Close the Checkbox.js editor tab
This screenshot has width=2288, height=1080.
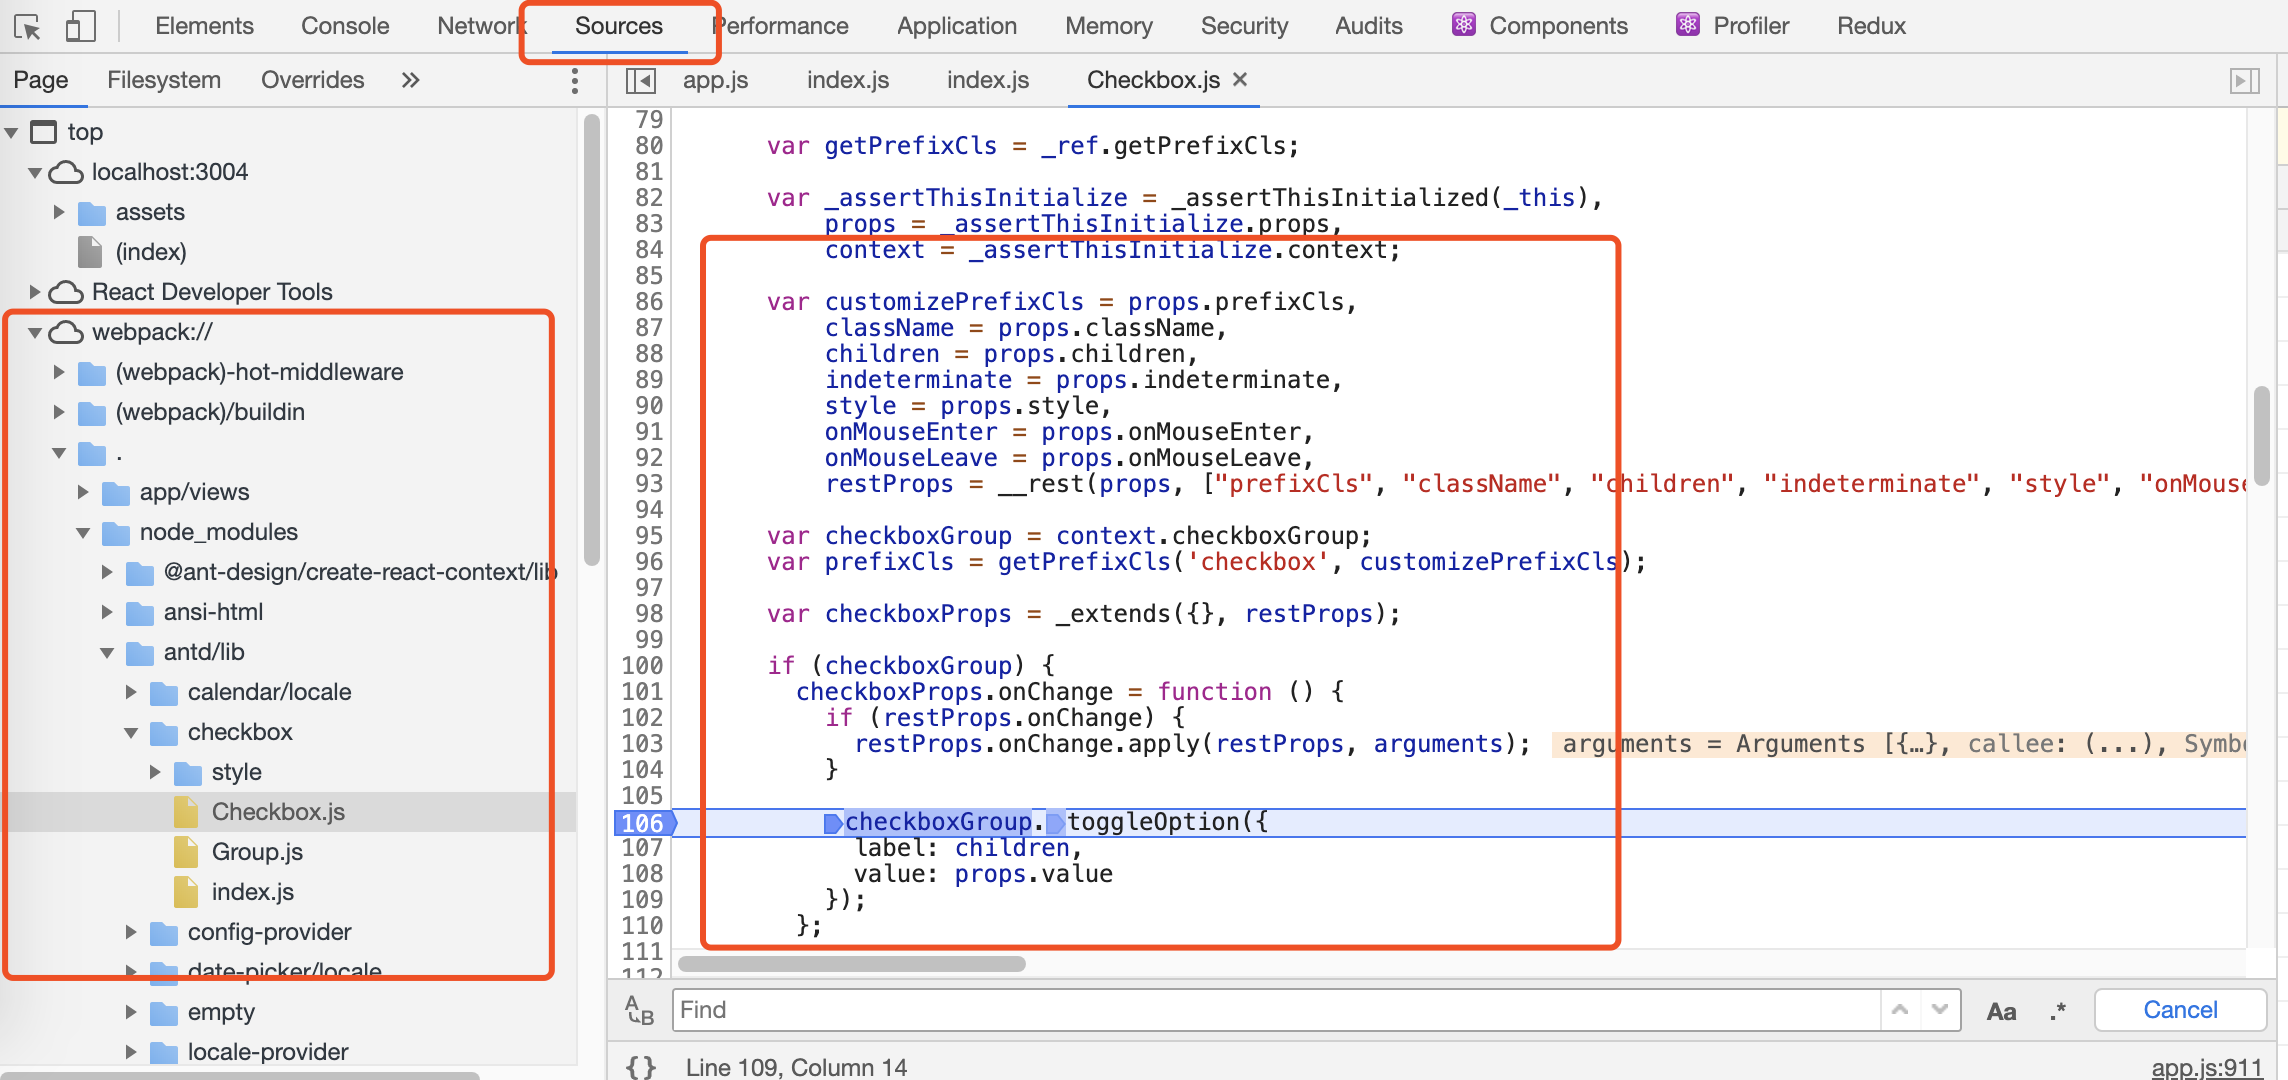(x=1240, y=79)
